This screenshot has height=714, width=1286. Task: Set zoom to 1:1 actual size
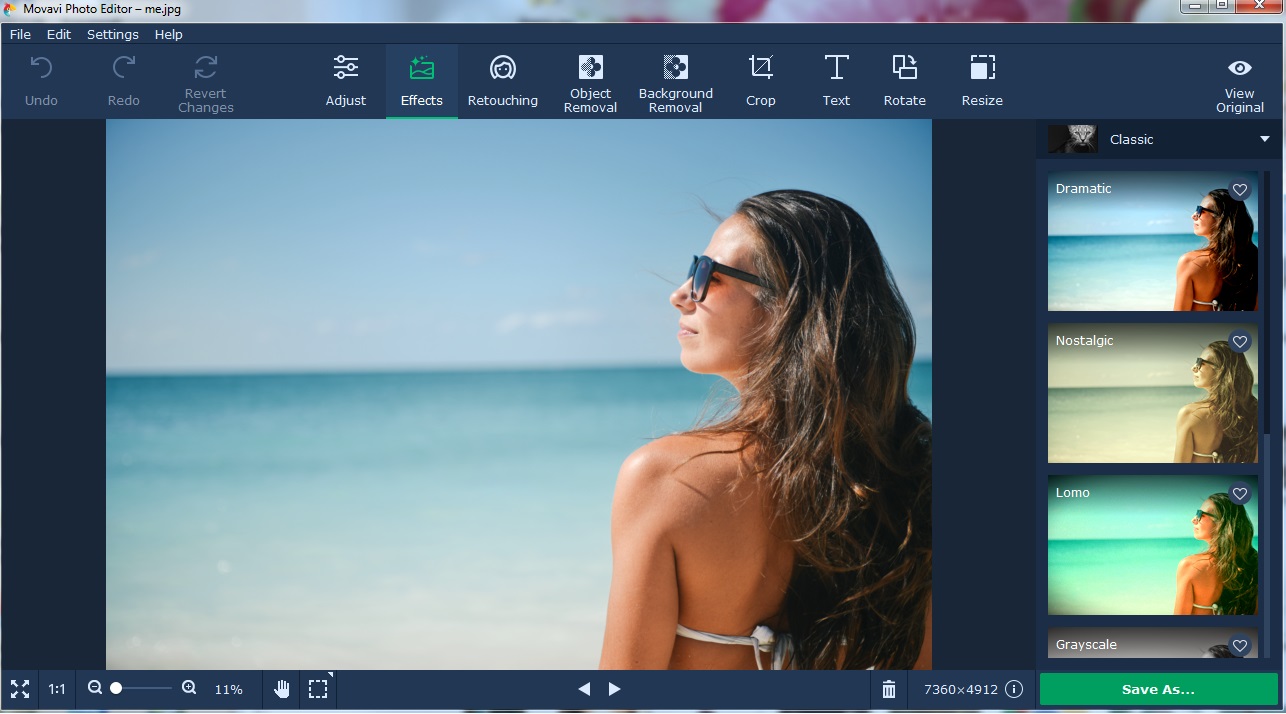57,689
